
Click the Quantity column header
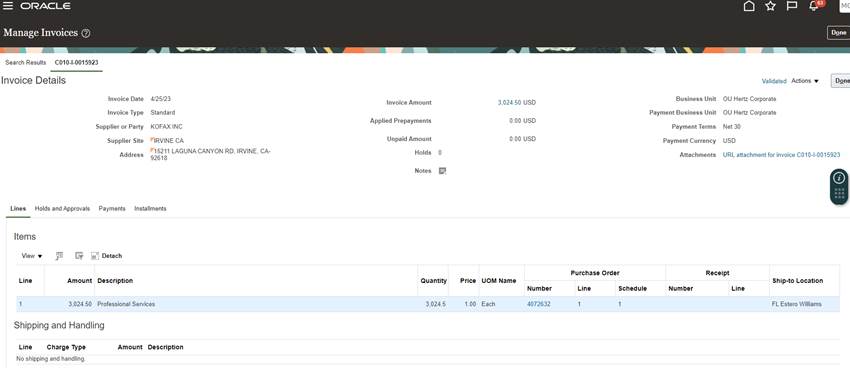[434, 281]
